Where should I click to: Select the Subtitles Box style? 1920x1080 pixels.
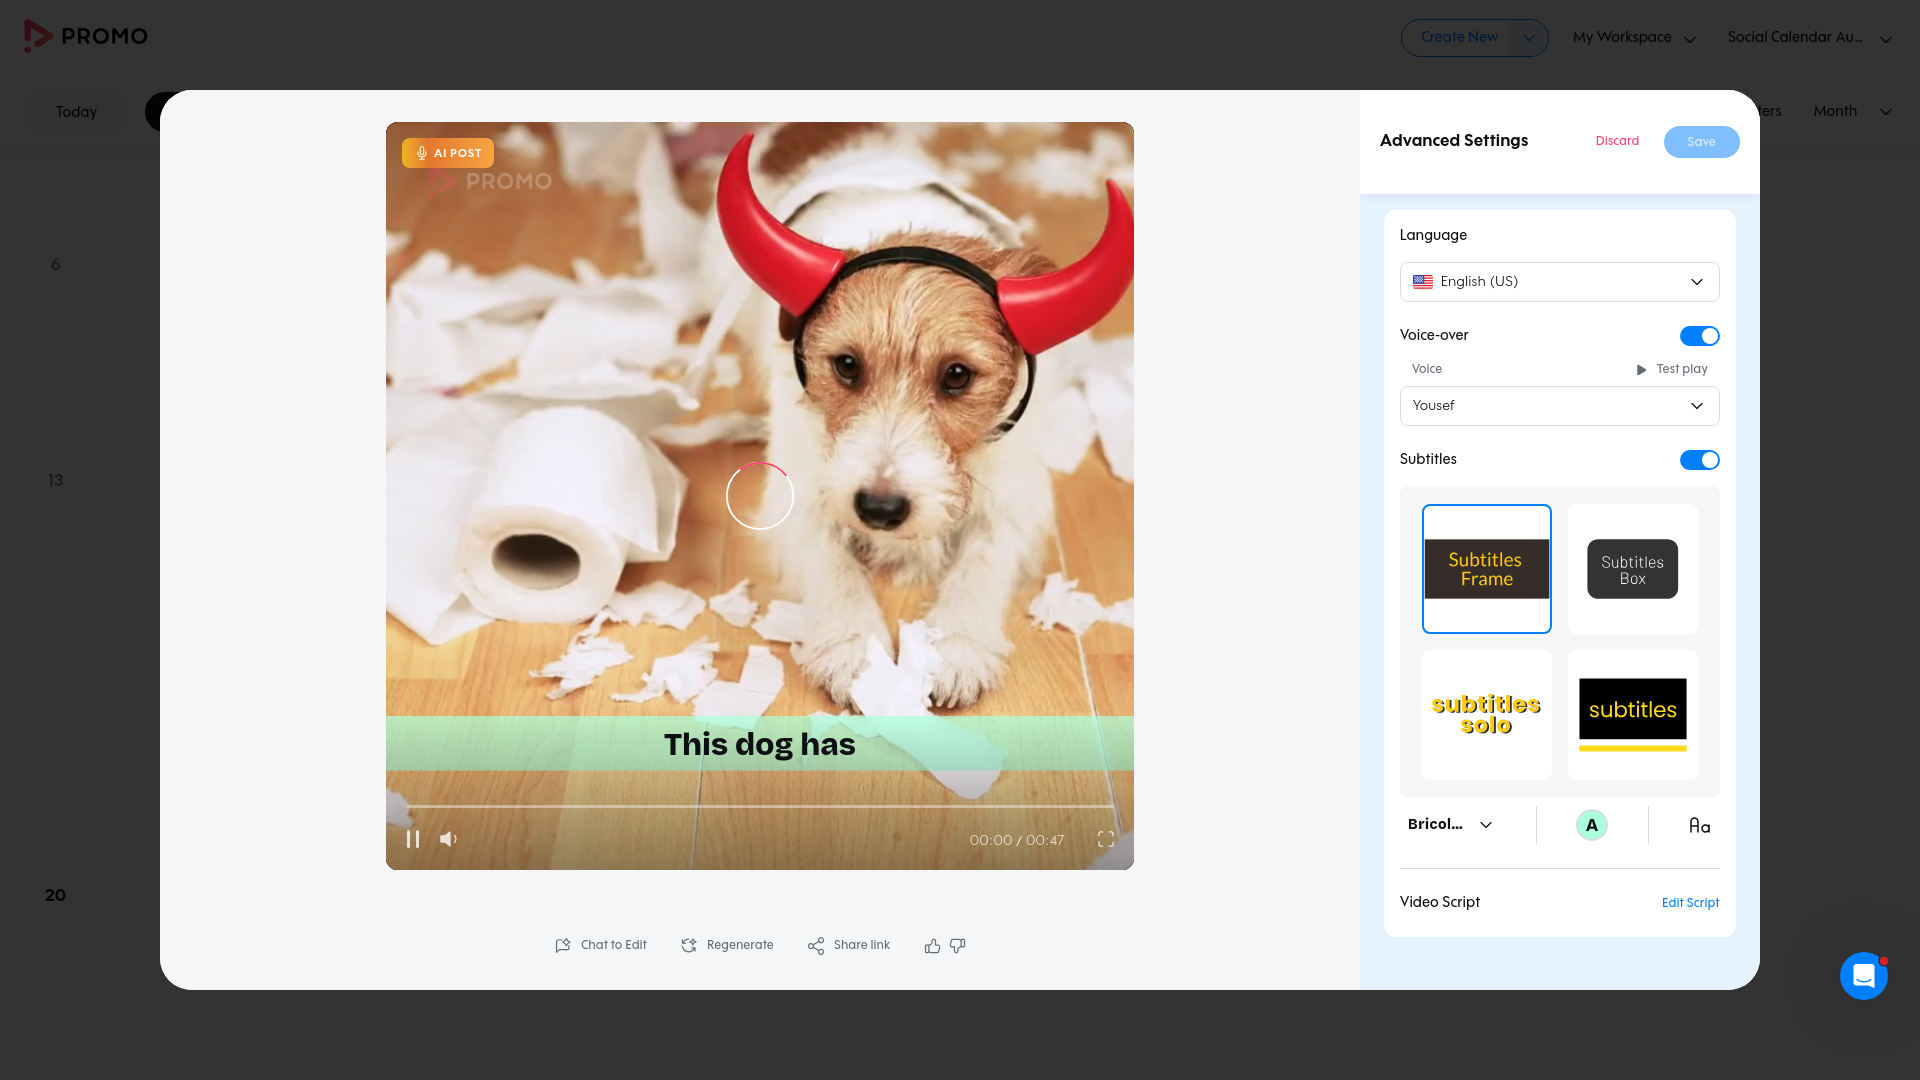click(1632, 568)
